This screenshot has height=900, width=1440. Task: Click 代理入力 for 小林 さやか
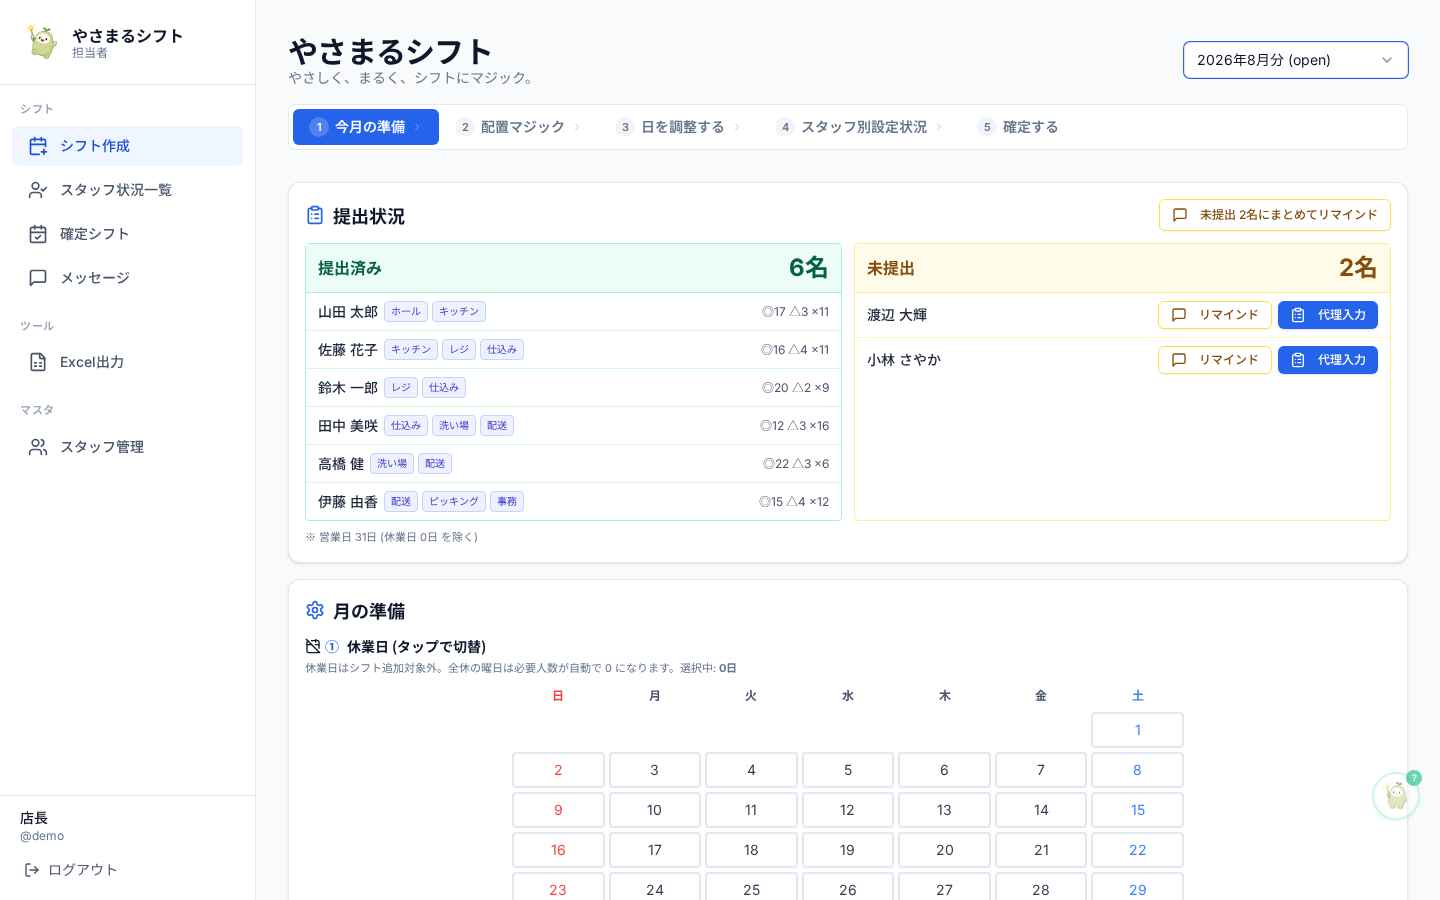tap(1328, 360)
